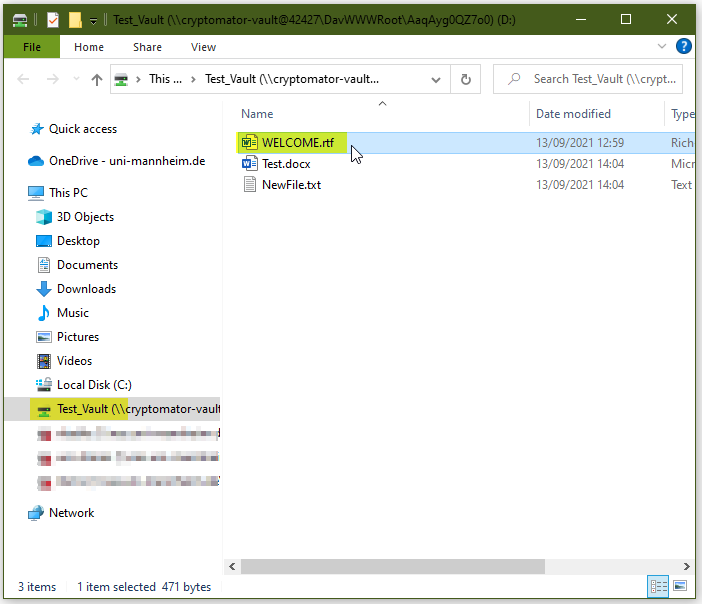Click date 13/09/2021 14:04 of Test.docx
Image resolution: width=702 pixels, height=604 pixels.
point(580,164)
